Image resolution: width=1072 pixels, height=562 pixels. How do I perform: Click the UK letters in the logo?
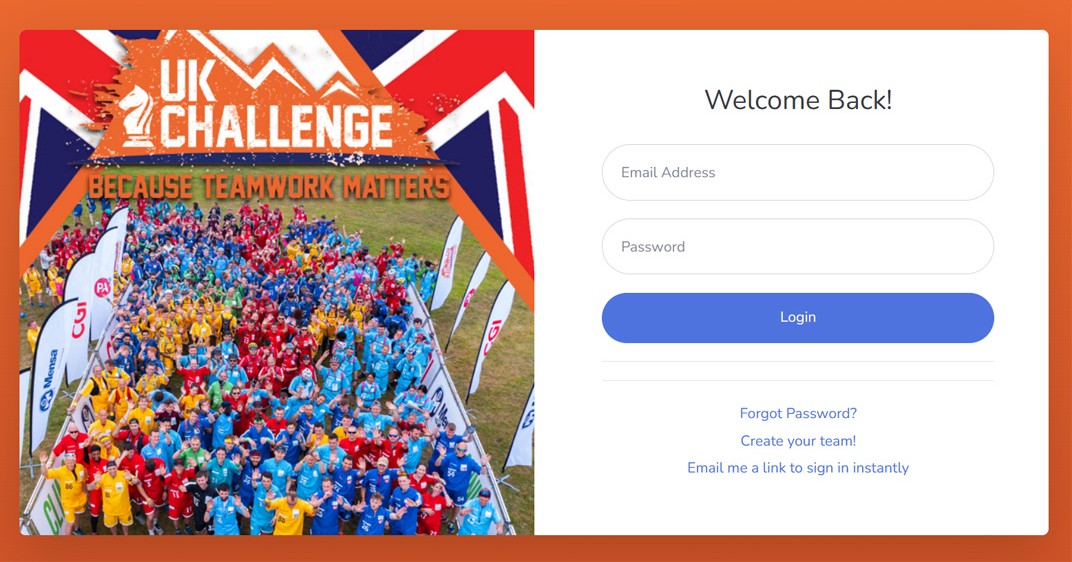(189, 80)
